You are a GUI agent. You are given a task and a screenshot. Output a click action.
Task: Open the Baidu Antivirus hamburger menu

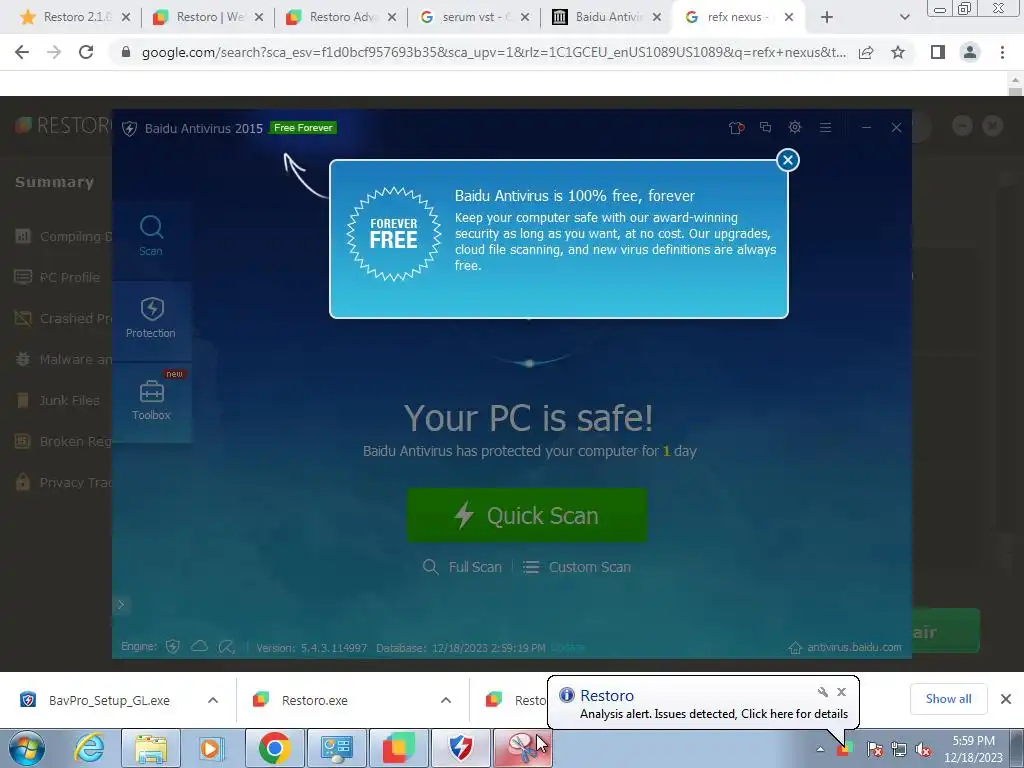click(x=825, y=127)
